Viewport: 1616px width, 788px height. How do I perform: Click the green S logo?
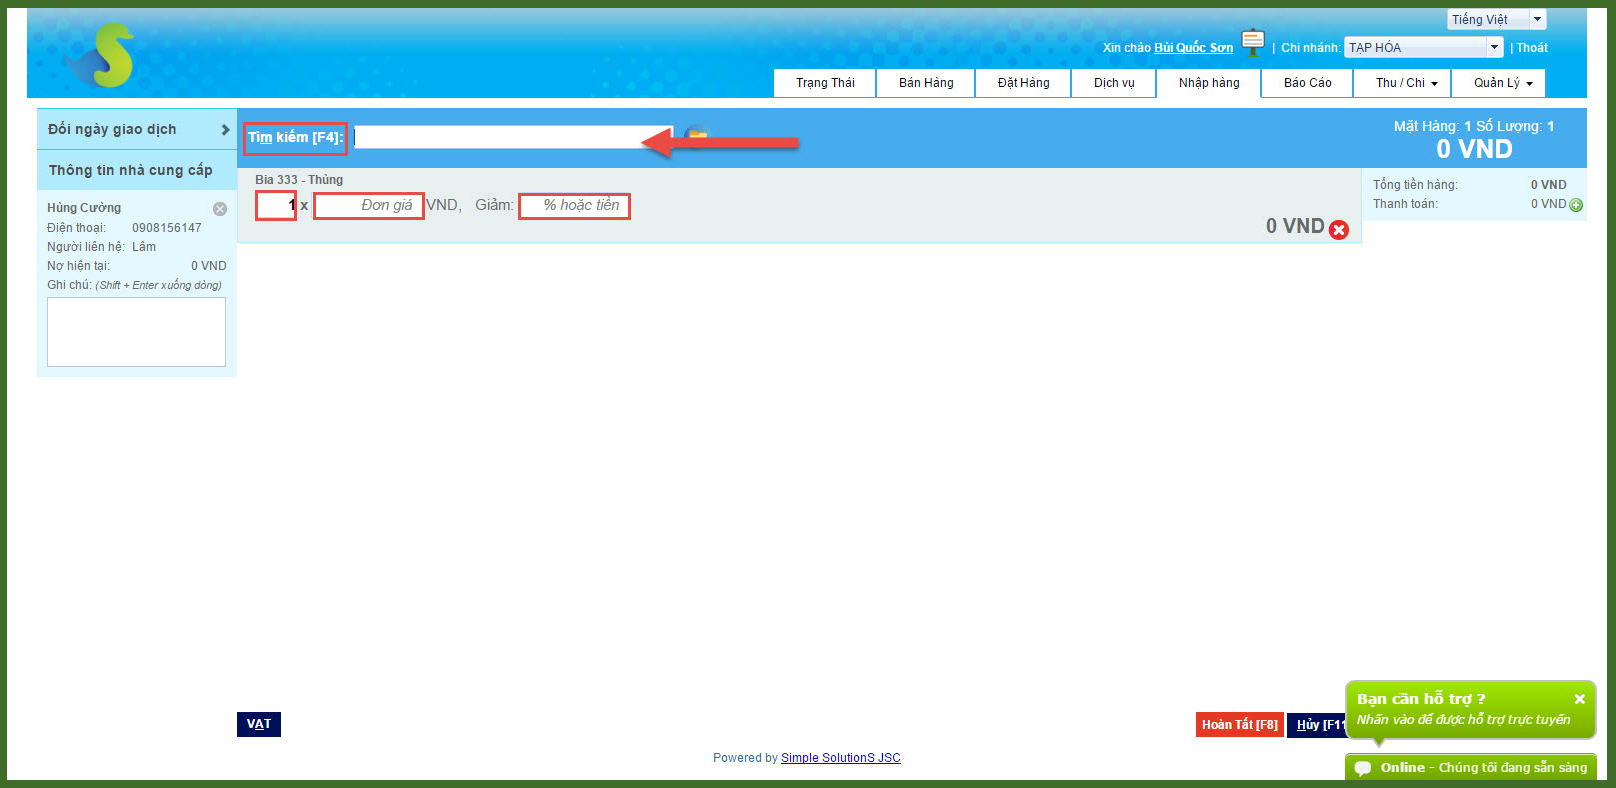click(108, 55)
